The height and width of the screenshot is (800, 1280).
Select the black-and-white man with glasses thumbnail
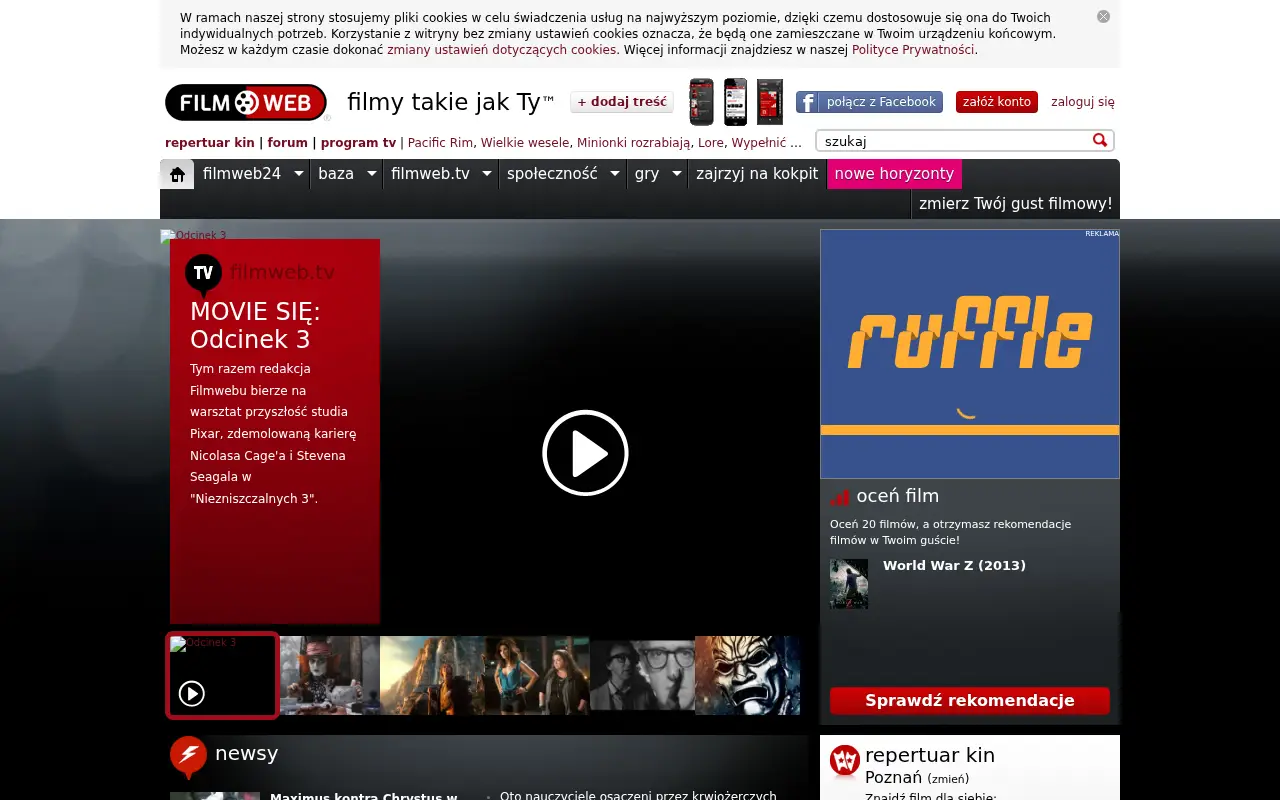(x=642, y=675)
